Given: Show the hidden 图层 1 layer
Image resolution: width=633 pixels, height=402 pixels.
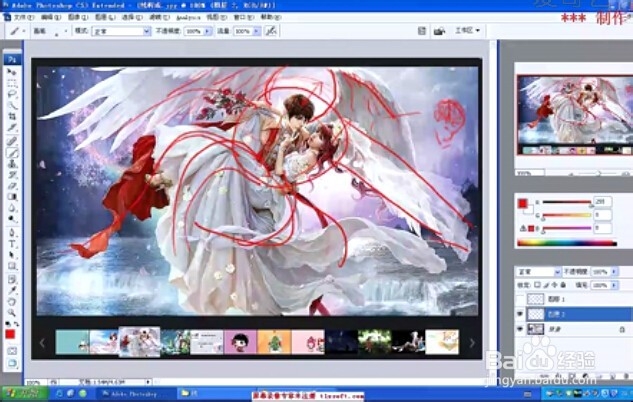Looking at the screenshot, I should pyautogui.click(x=520, y=299).
